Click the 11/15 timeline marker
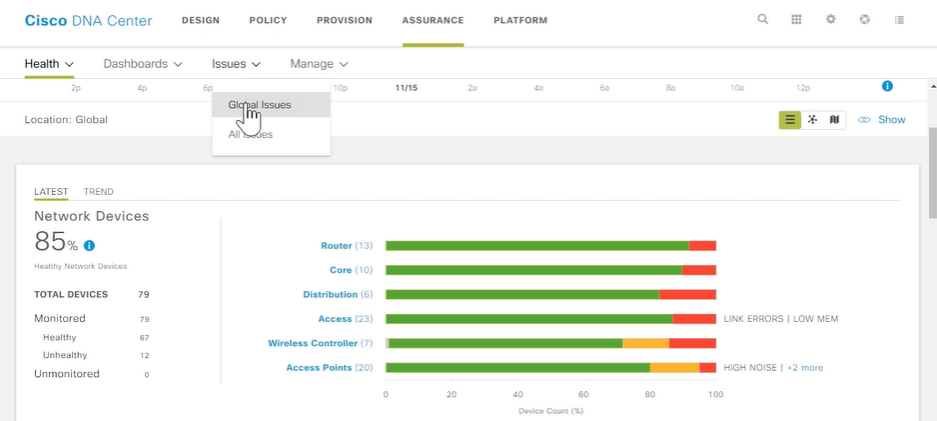Viewport: 937px width, 421px height. click(x=406, y=88)
